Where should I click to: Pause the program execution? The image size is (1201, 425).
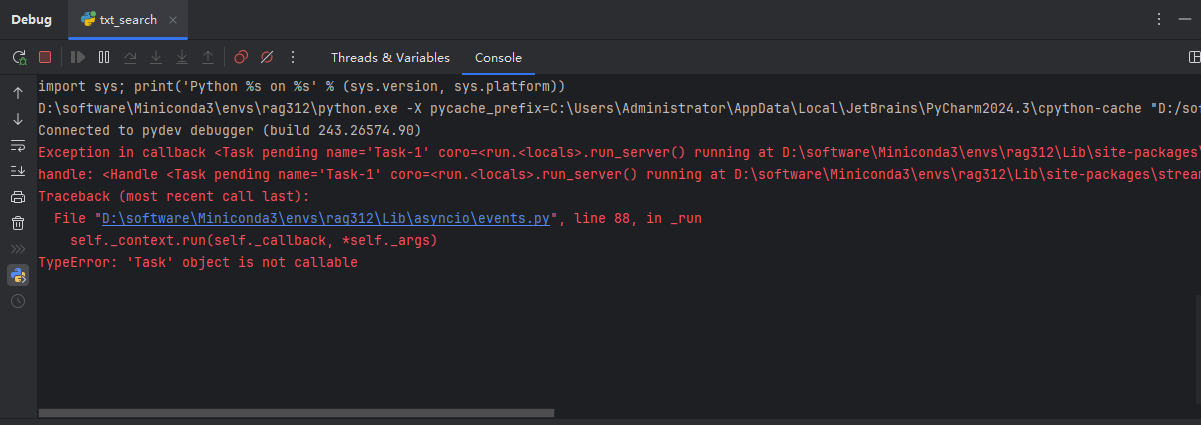click(x=104, y=57)
